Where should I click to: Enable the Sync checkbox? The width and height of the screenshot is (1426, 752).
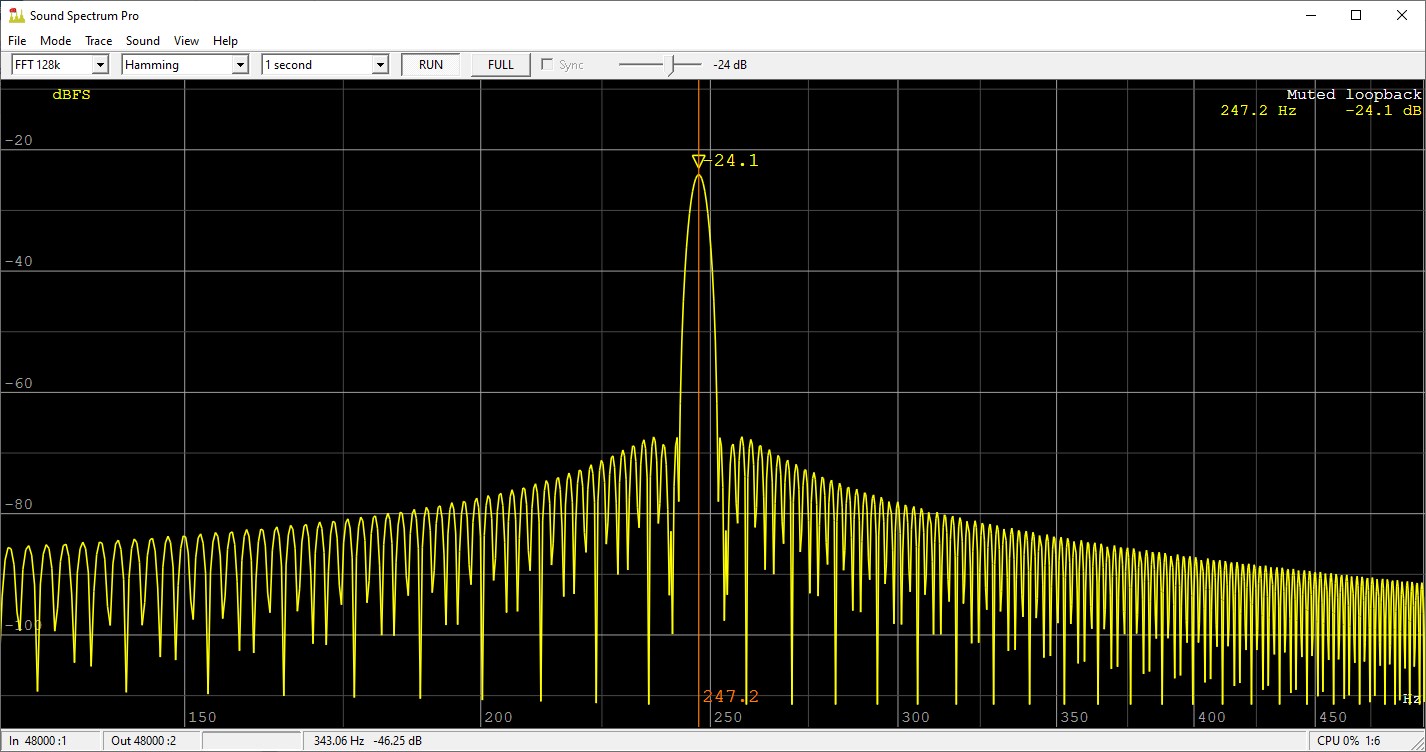coord(547,63)
